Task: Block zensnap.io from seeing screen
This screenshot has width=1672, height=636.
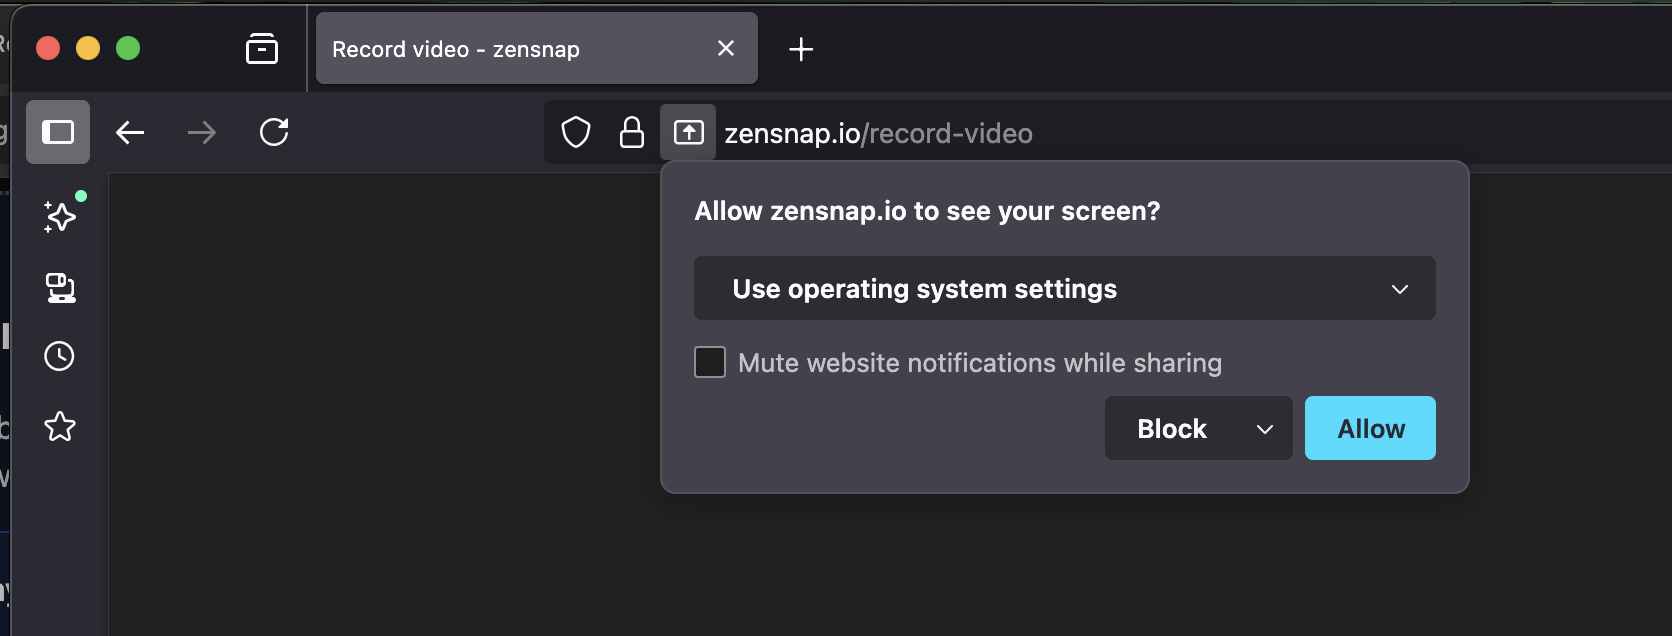Action: tap(1172, 429)
